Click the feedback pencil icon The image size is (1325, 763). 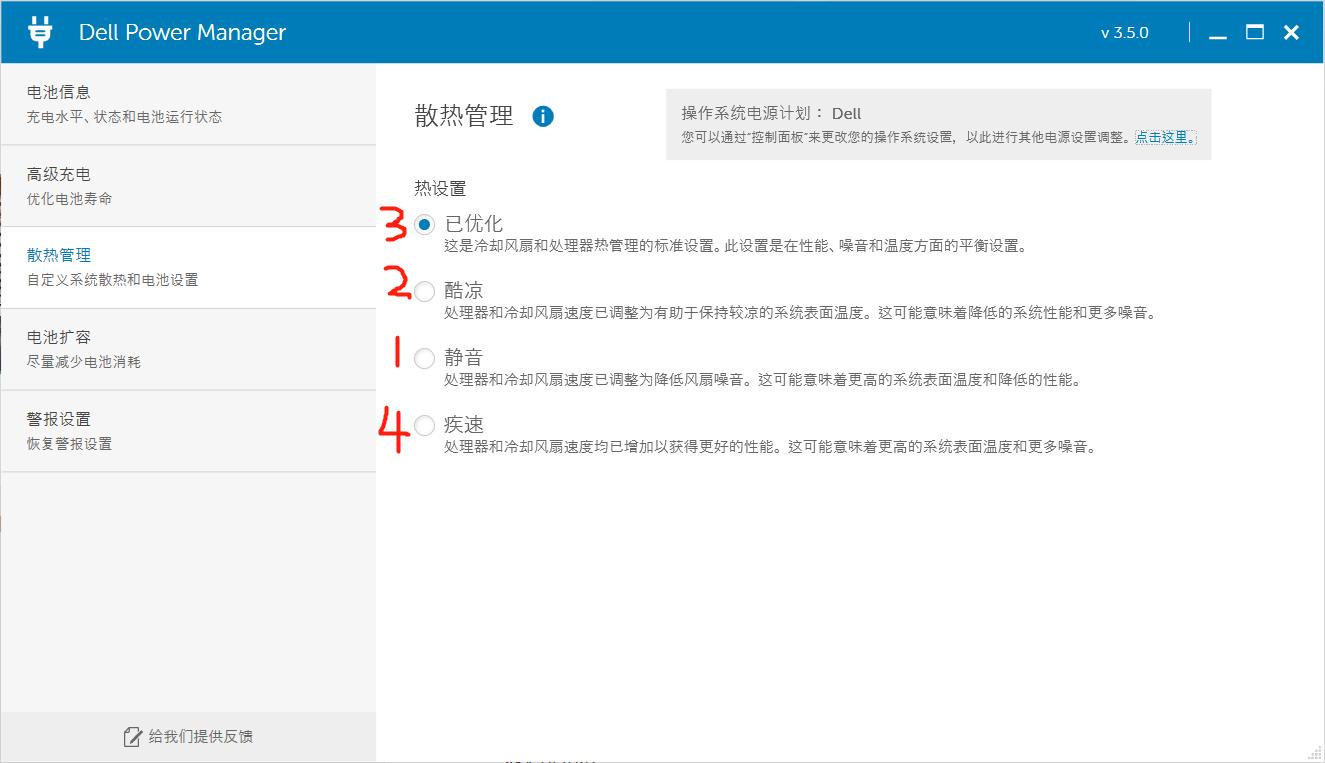click(x=131, y=736)
